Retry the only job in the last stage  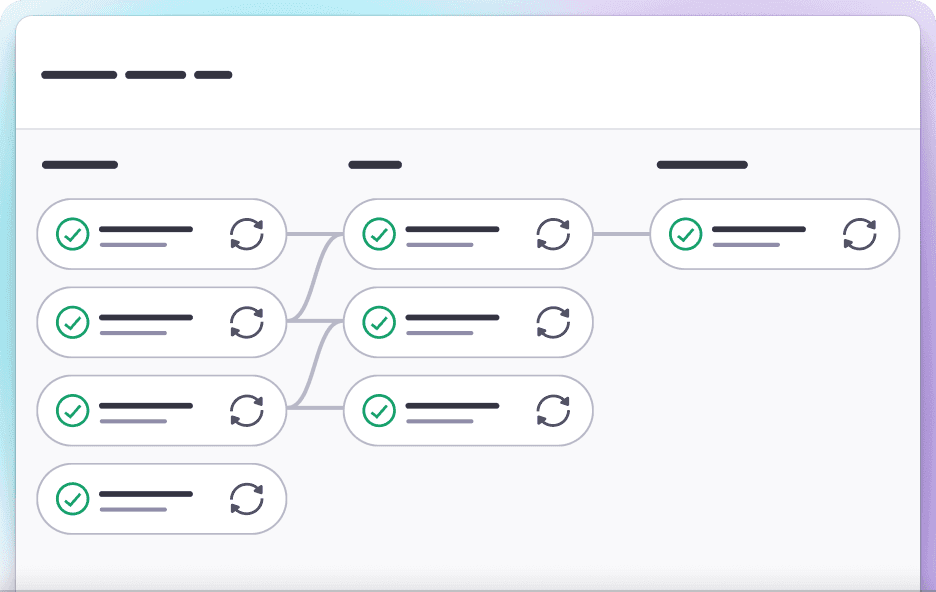click(859, 234)
